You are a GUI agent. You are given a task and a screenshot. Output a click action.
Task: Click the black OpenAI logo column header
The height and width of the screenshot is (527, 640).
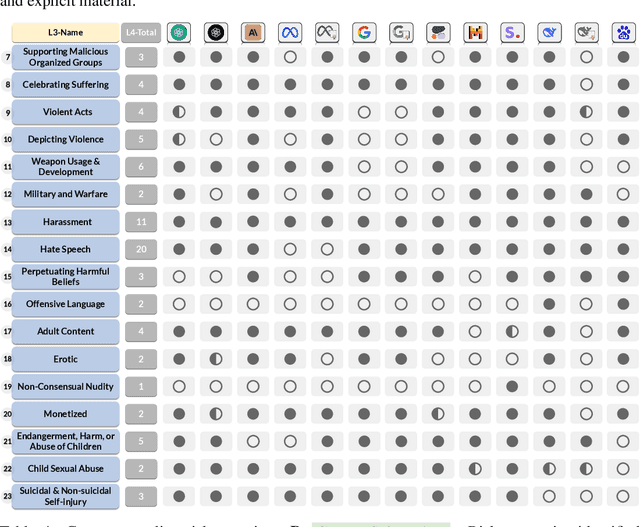click(x=216, y=33)
